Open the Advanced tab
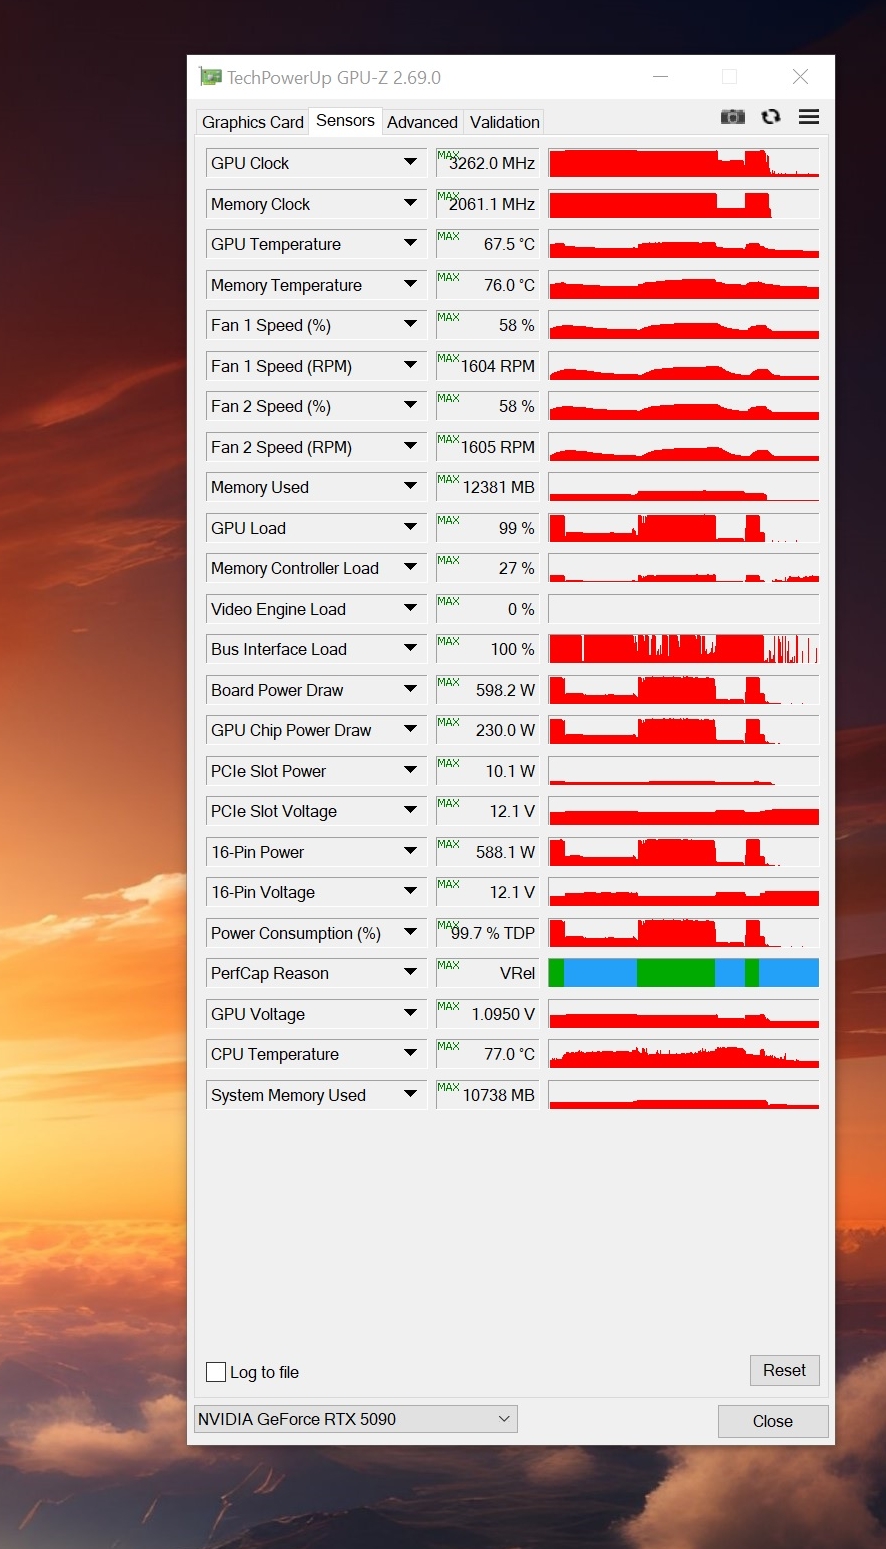This screenshot has width=886, height=1549. 422,122
